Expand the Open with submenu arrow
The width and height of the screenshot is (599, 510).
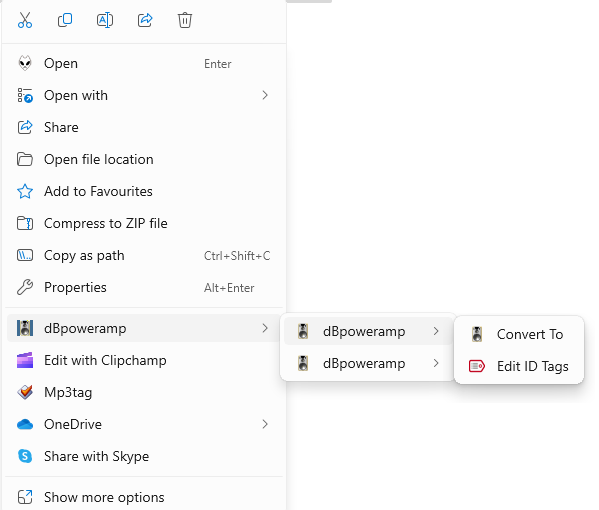click(x=265, y=95)
